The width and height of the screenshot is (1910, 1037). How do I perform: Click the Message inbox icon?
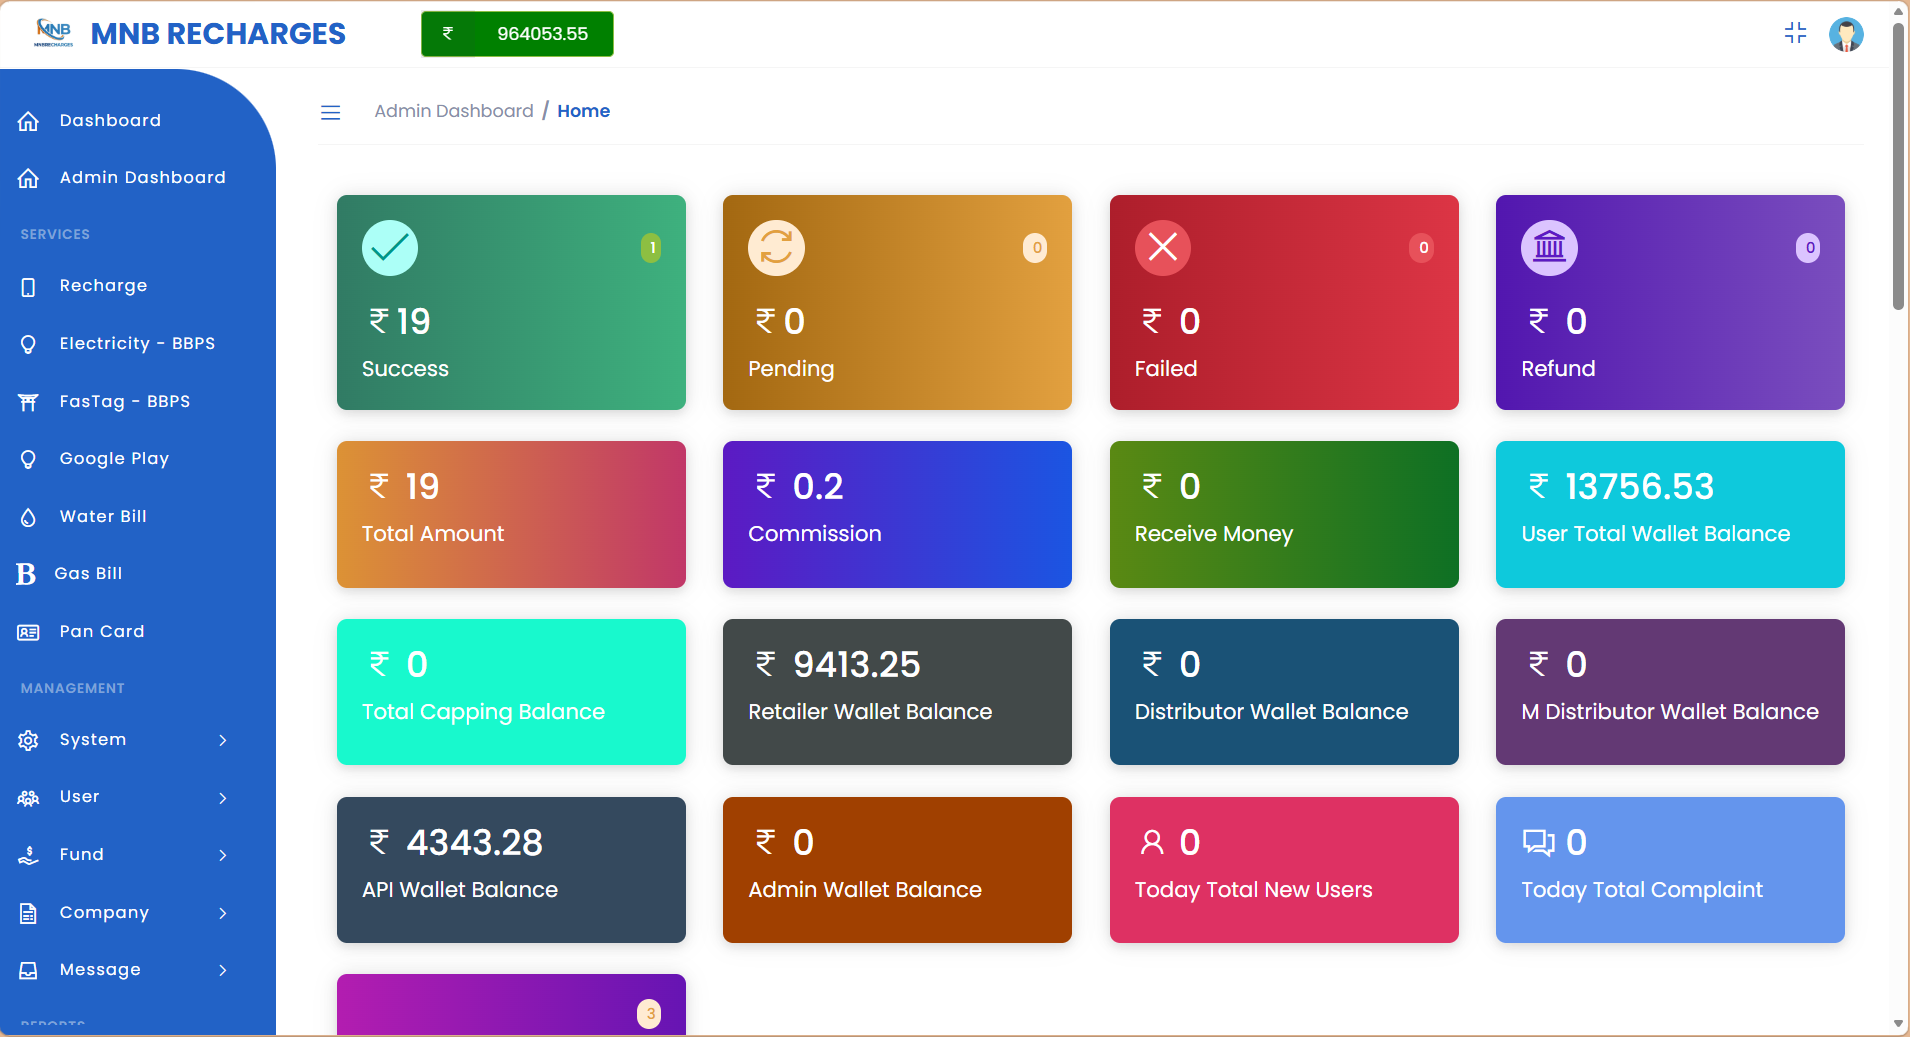click(x=28, y=970)
